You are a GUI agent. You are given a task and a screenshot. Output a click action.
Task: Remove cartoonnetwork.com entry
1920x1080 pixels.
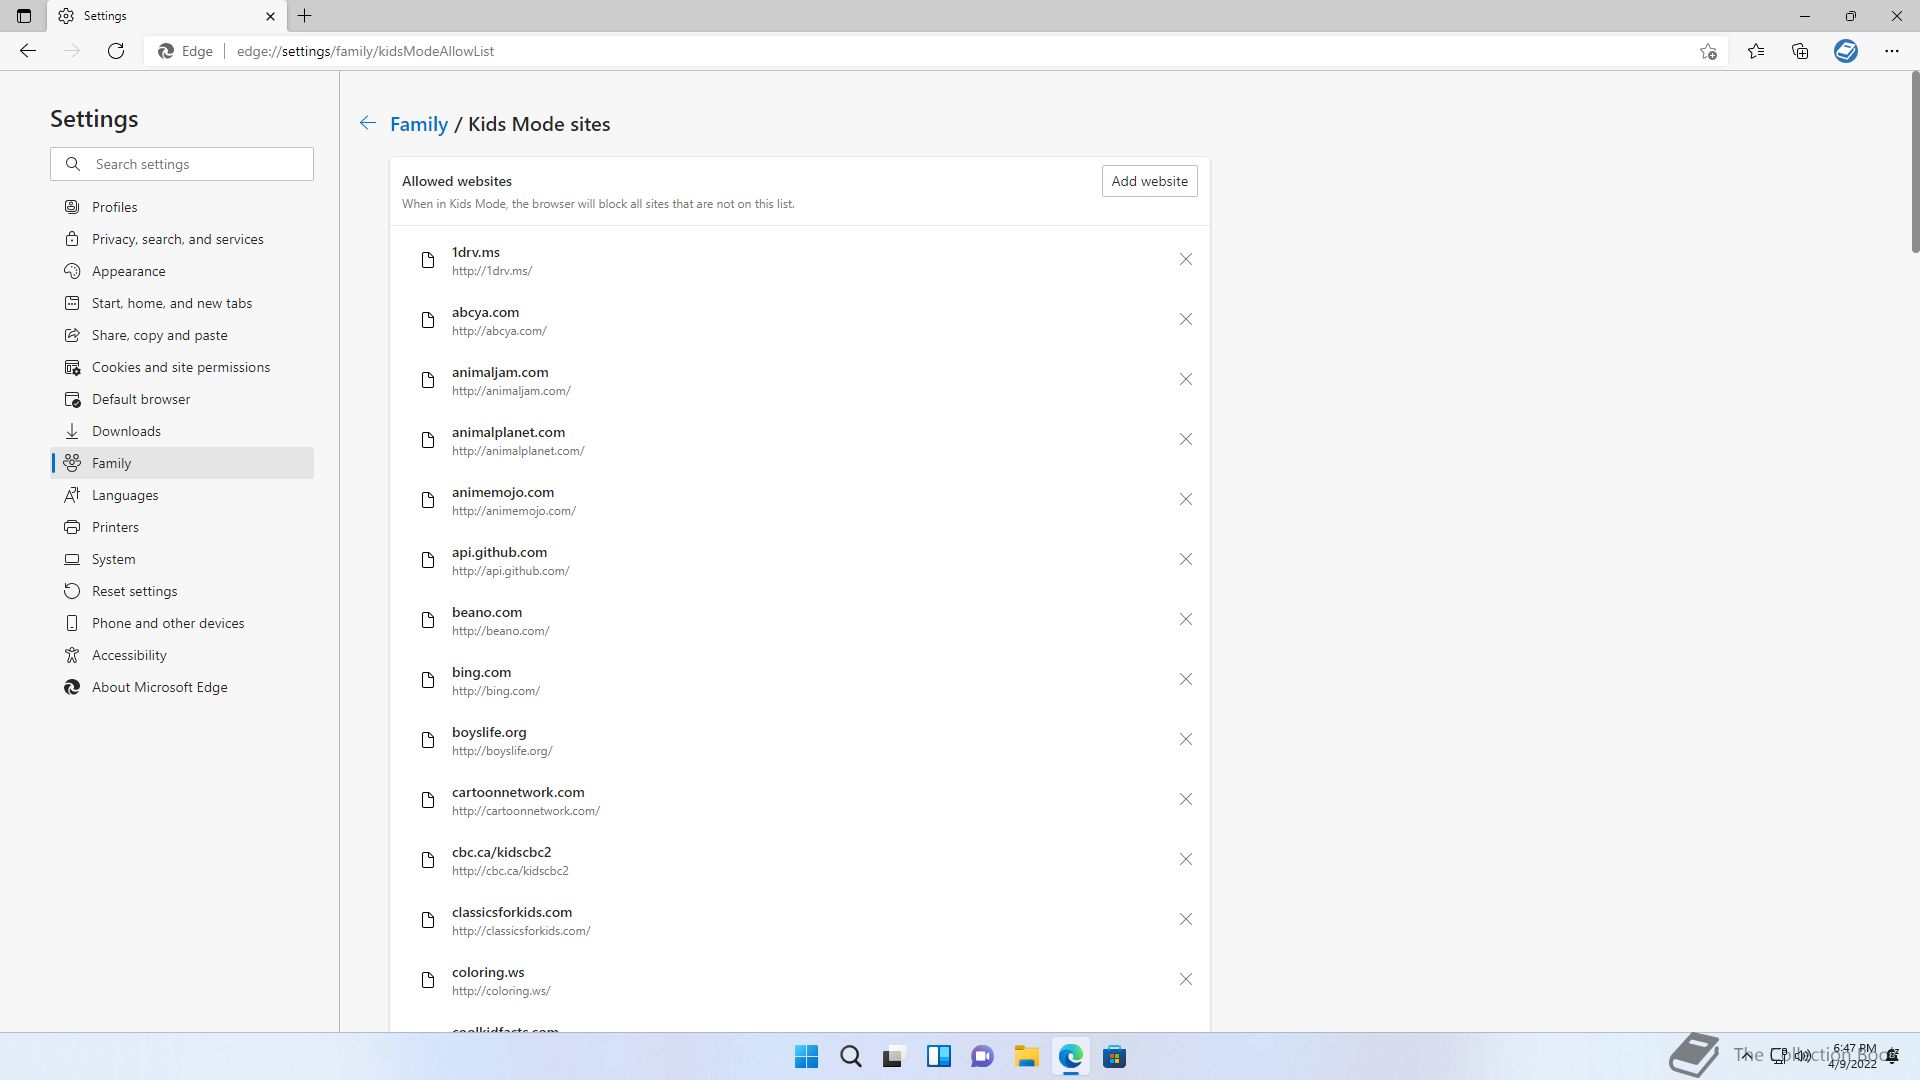pos(1185,800)
